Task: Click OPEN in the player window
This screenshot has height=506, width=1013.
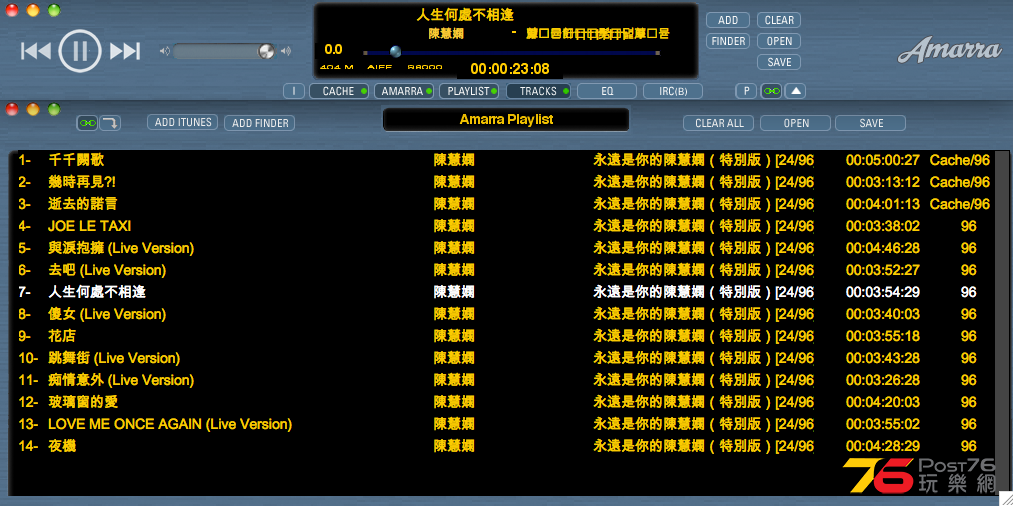Action: [779, 41]
